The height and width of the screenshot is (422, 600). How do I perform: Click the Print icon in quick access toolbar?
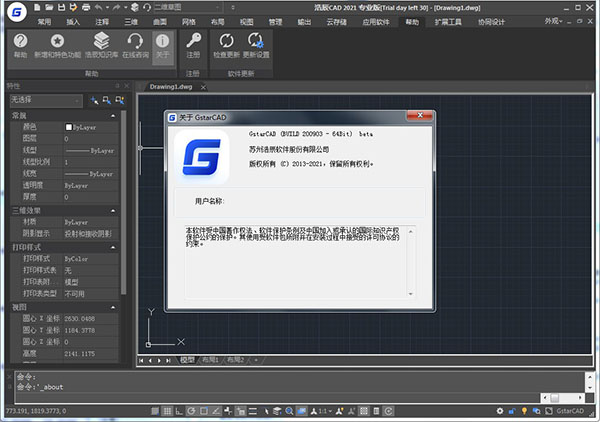click(86, 7)
